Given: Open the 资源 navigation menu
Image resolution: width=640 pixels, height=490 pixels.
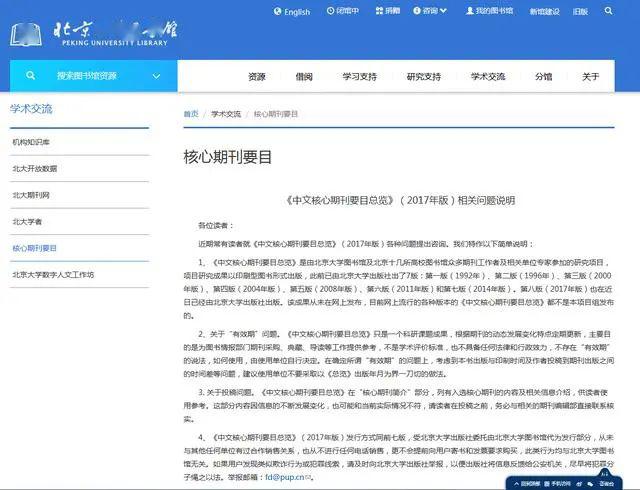Looking at the screenshot, I should [x=257, y=76].
